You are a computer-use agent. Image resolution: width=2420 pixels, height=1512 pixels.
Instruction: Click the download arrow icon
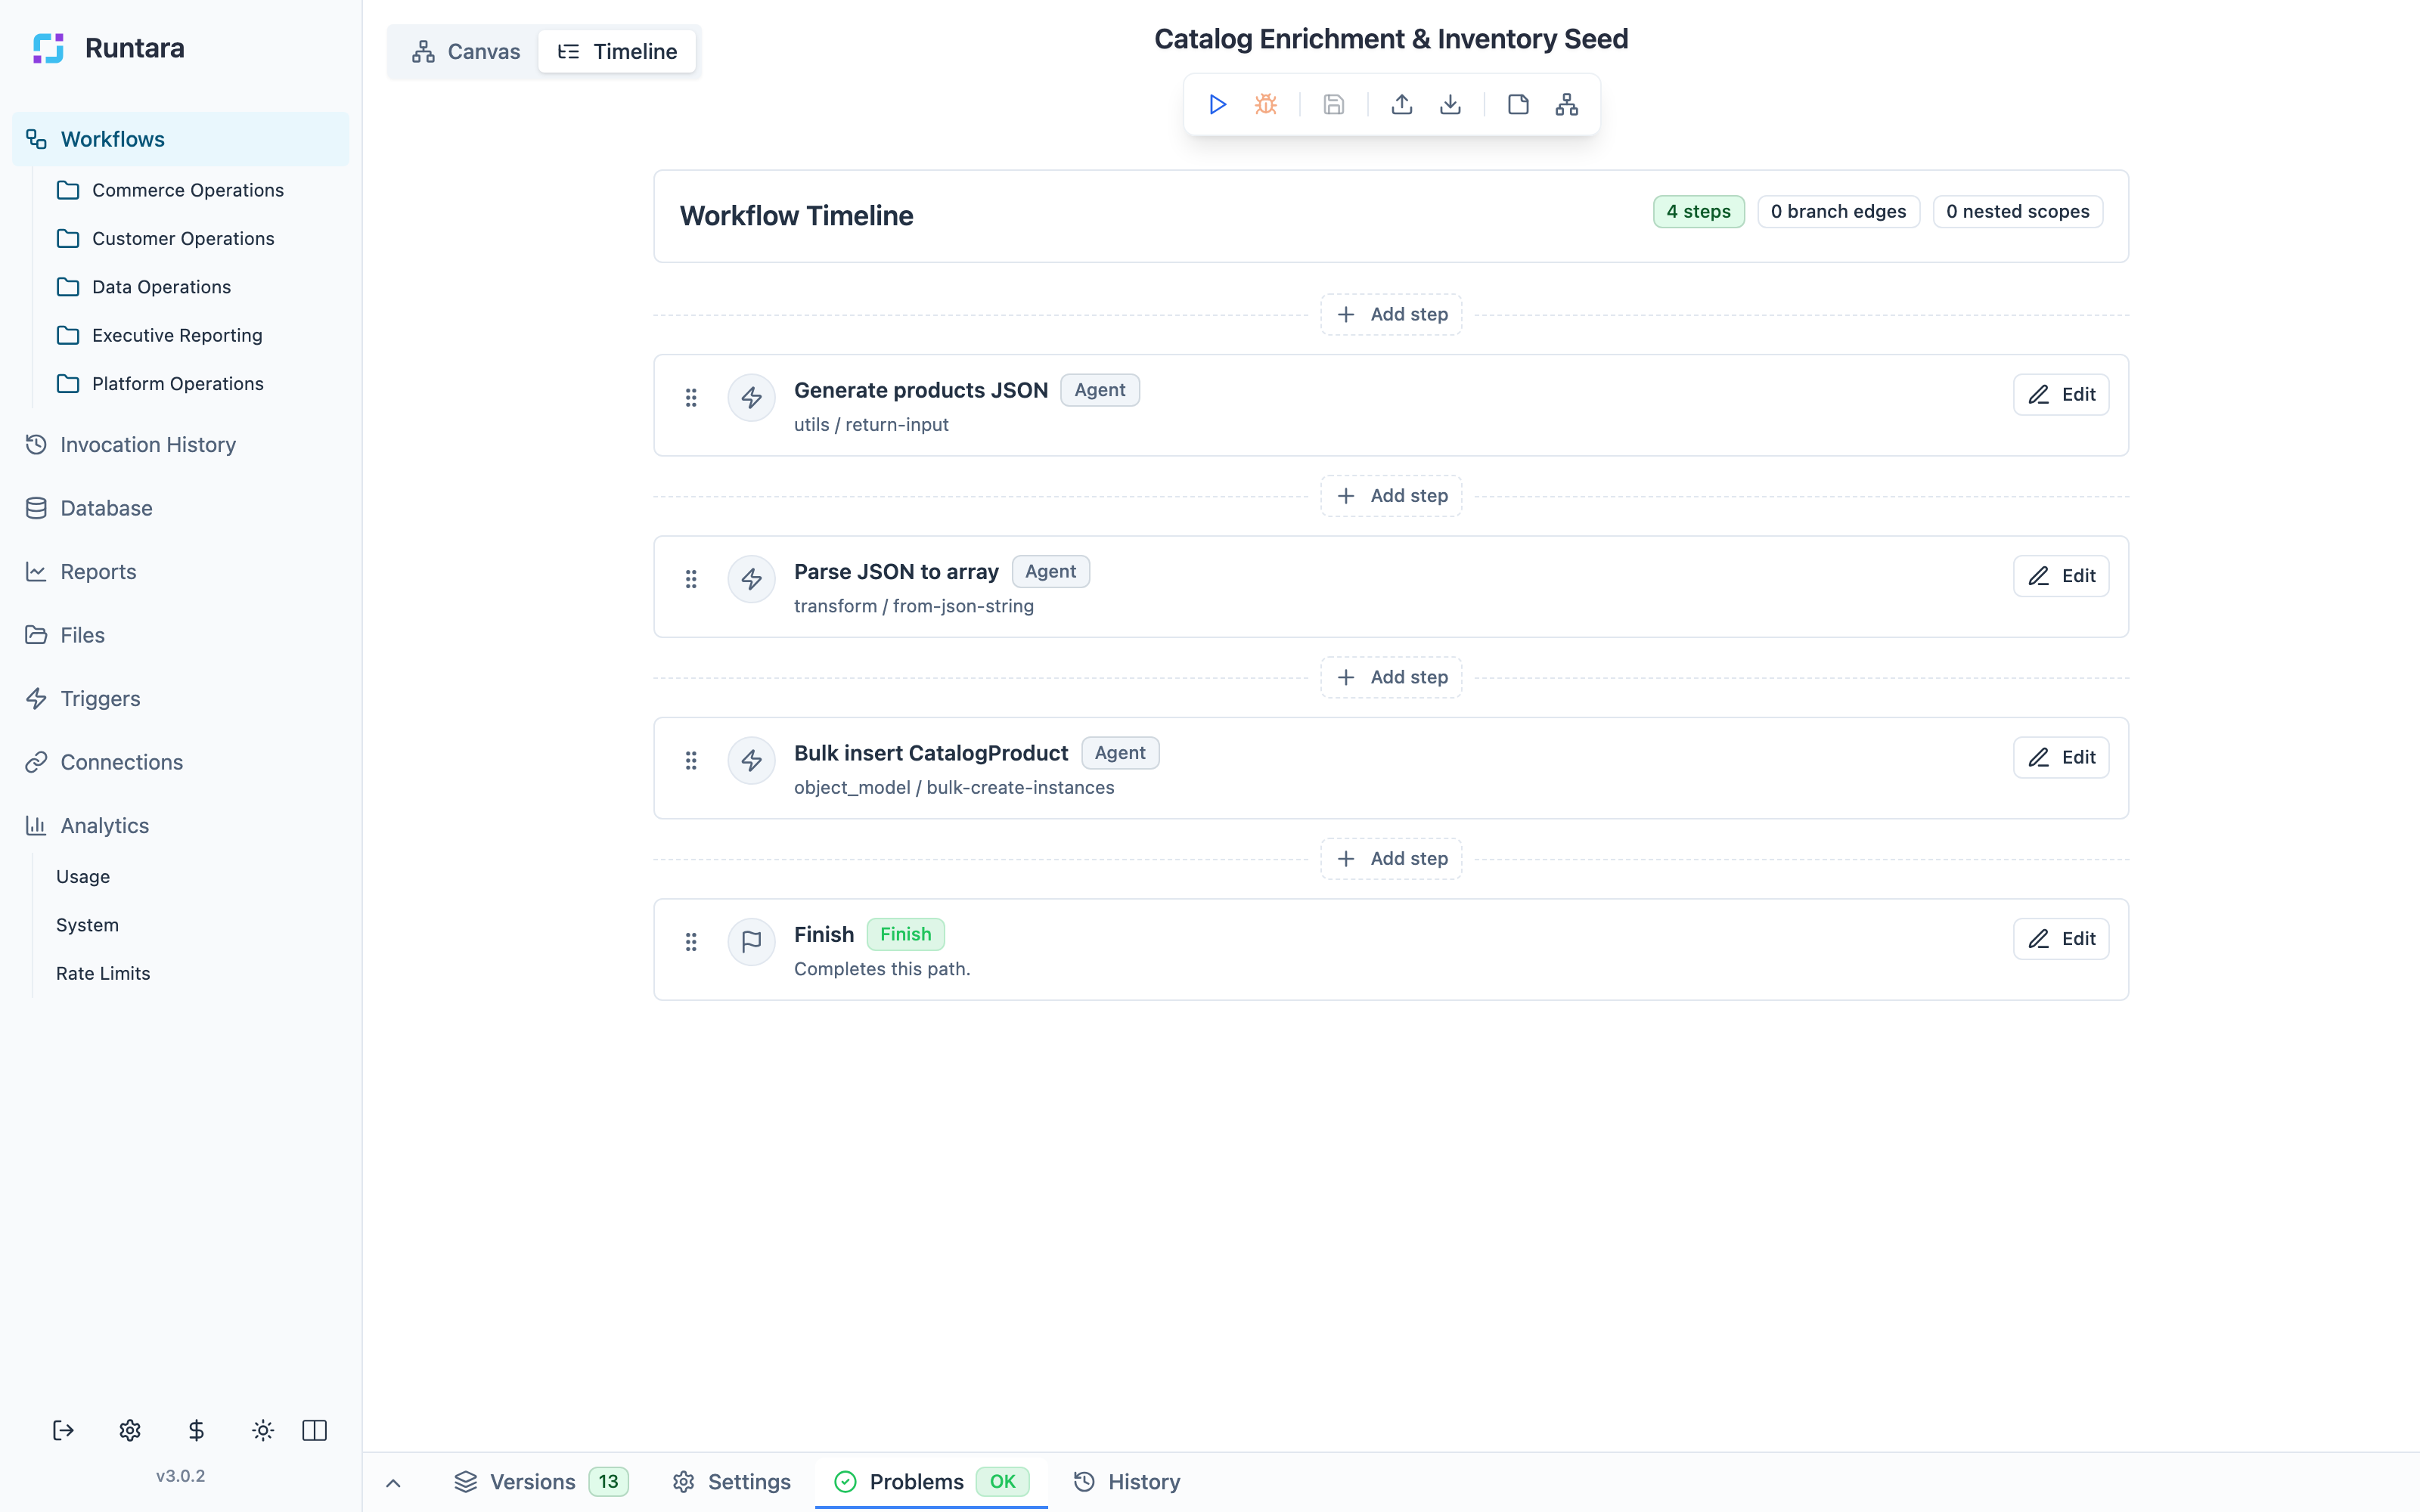click(x=1450, y=104)
